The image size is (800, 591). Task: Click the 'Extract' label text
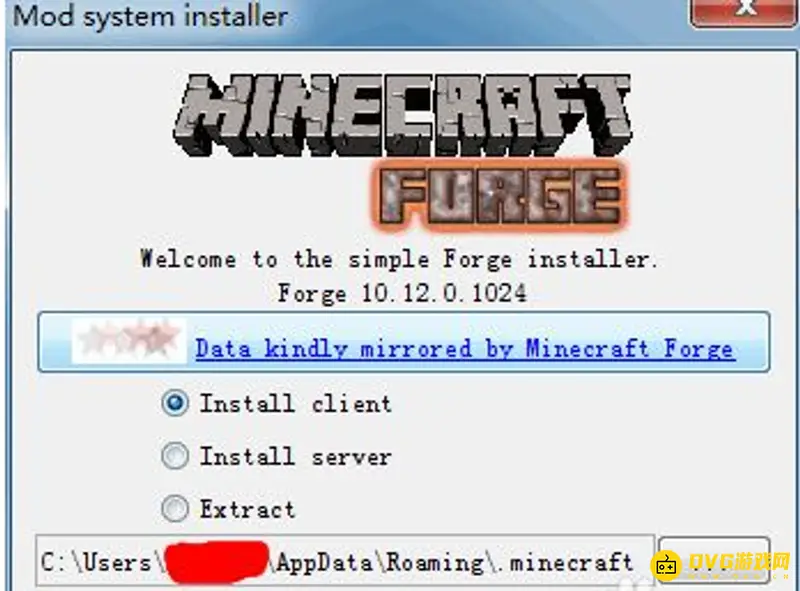pyautogui.click(x=247, y=509)
